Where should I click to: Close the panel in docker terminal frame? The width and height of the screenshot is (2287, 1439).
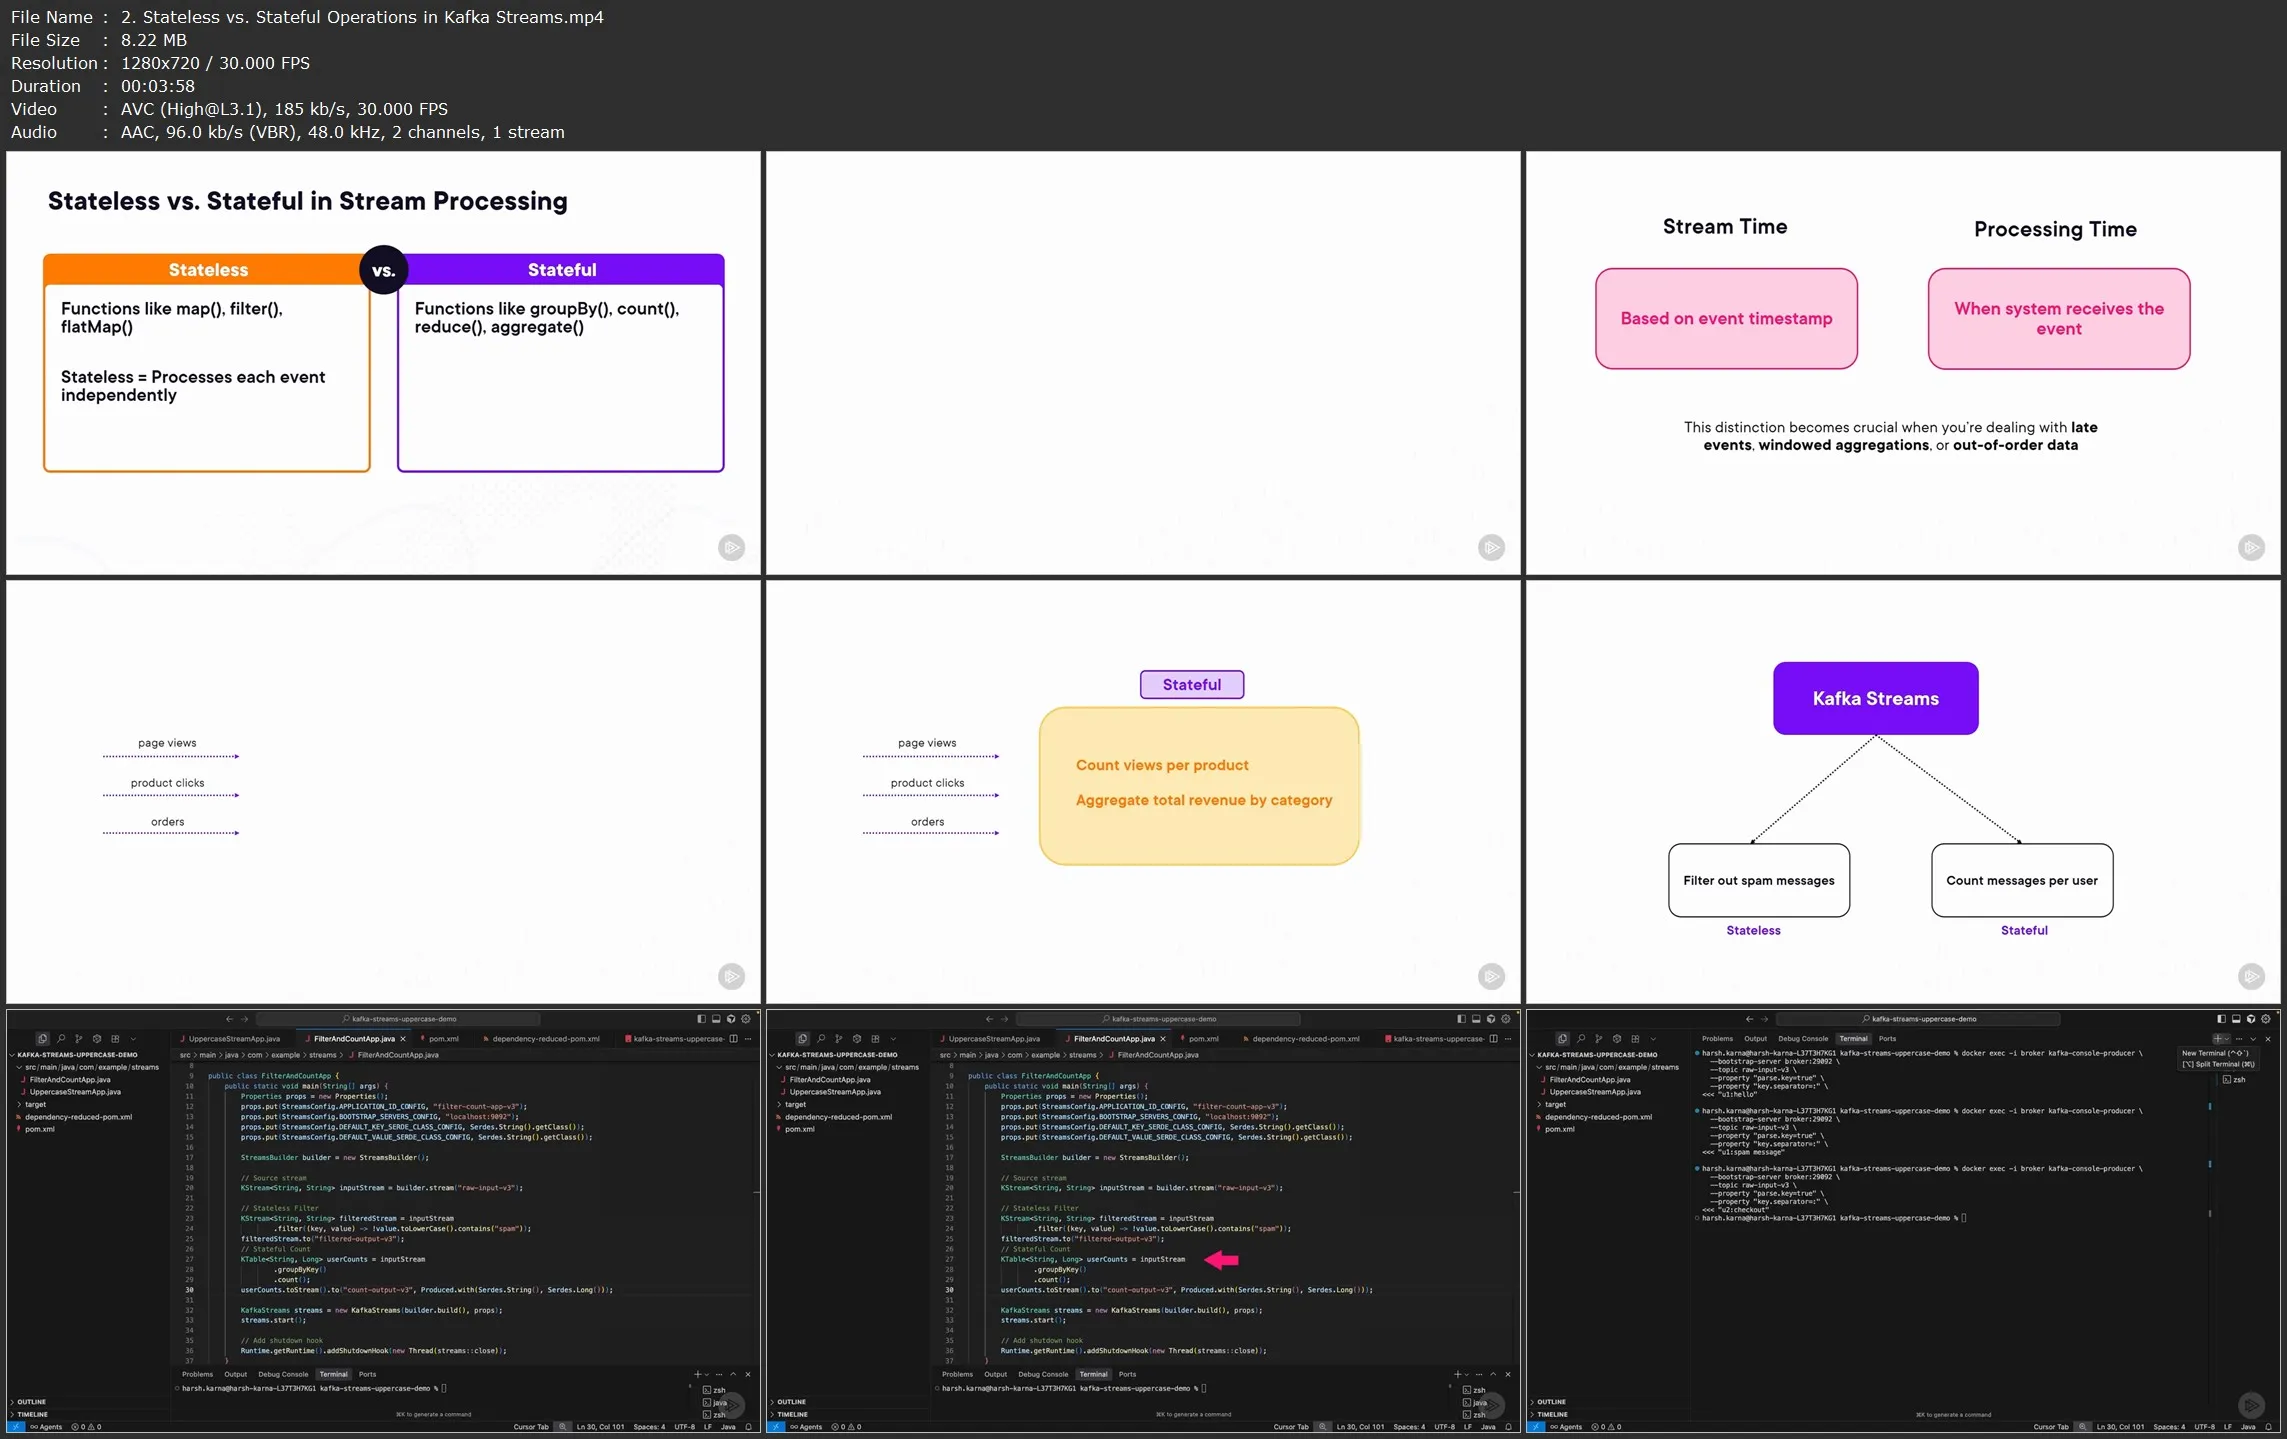click(x=2267, y=1039)
